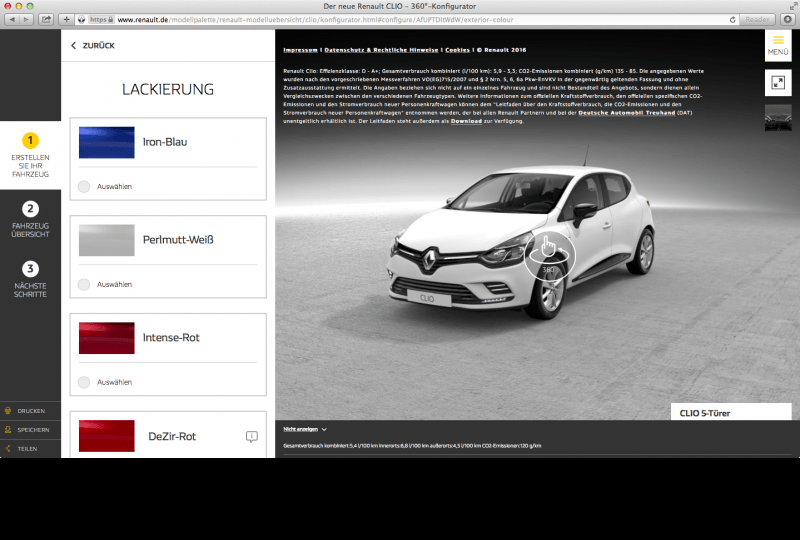Reload the page with the refresh icon
This screenshot has height=540, width=800.
coord(733,19)
